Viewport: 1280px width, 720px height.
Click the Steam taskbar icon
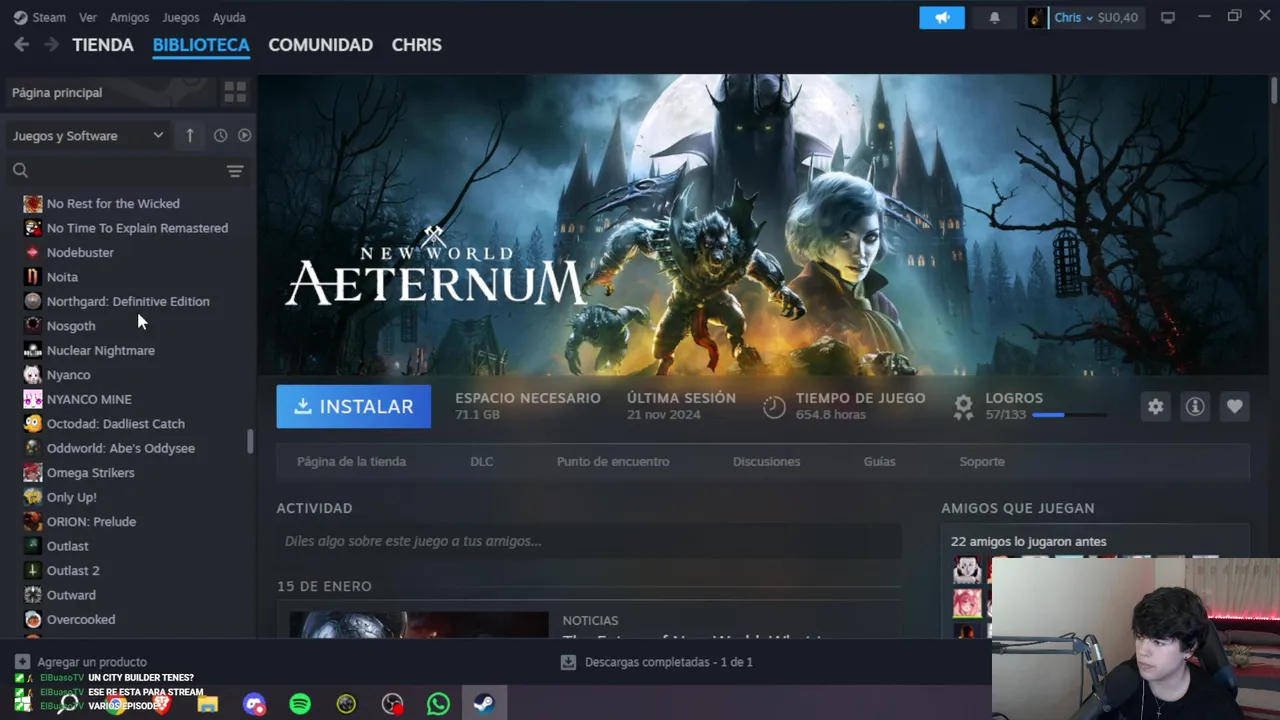tap(484, 704)
